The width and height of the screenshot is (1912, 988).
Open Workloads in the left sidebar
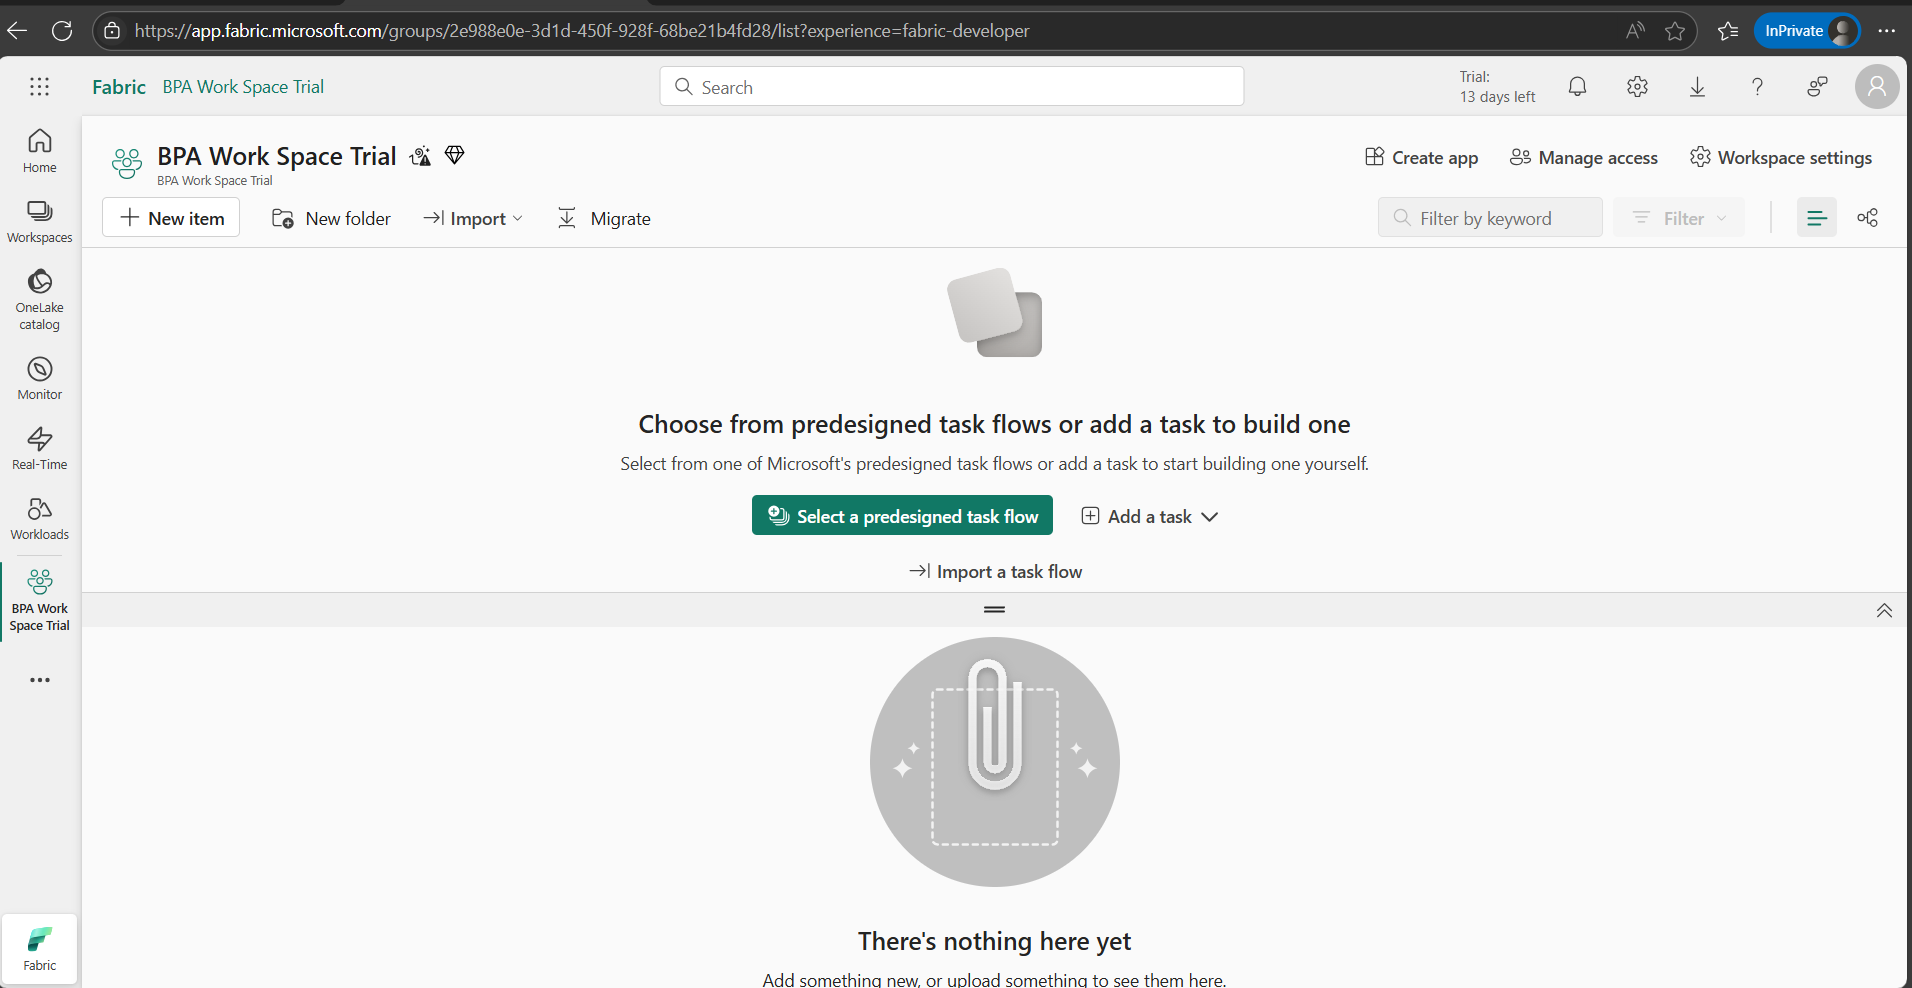pos(40,519)
